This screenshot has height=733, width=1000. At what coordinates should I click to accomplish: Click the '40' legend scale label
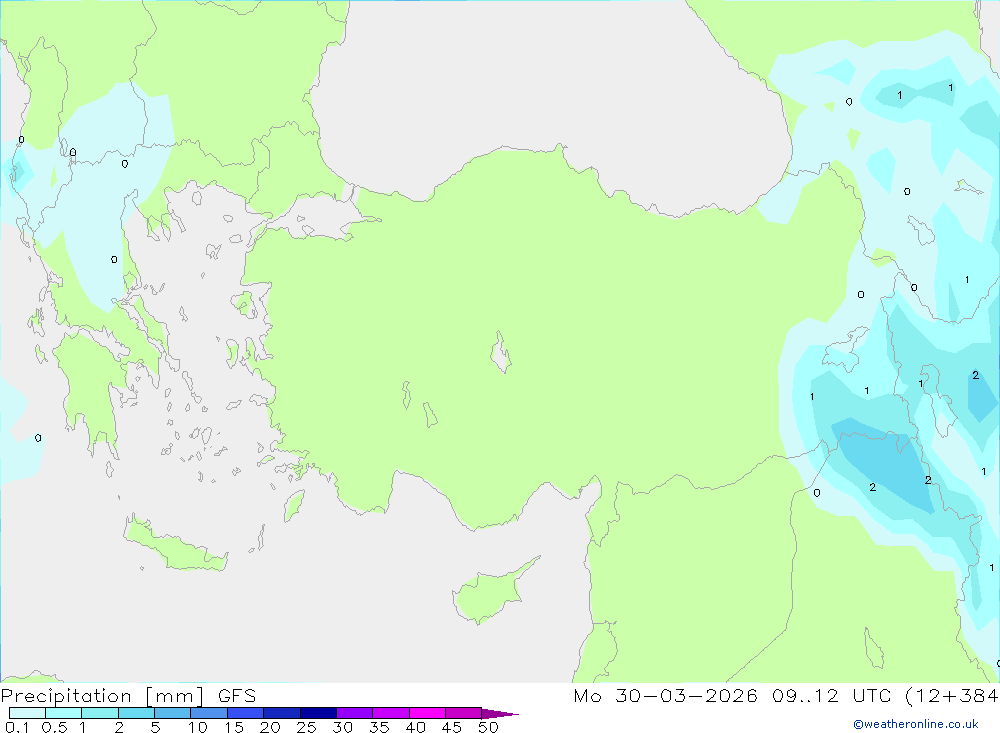(415, 727)
